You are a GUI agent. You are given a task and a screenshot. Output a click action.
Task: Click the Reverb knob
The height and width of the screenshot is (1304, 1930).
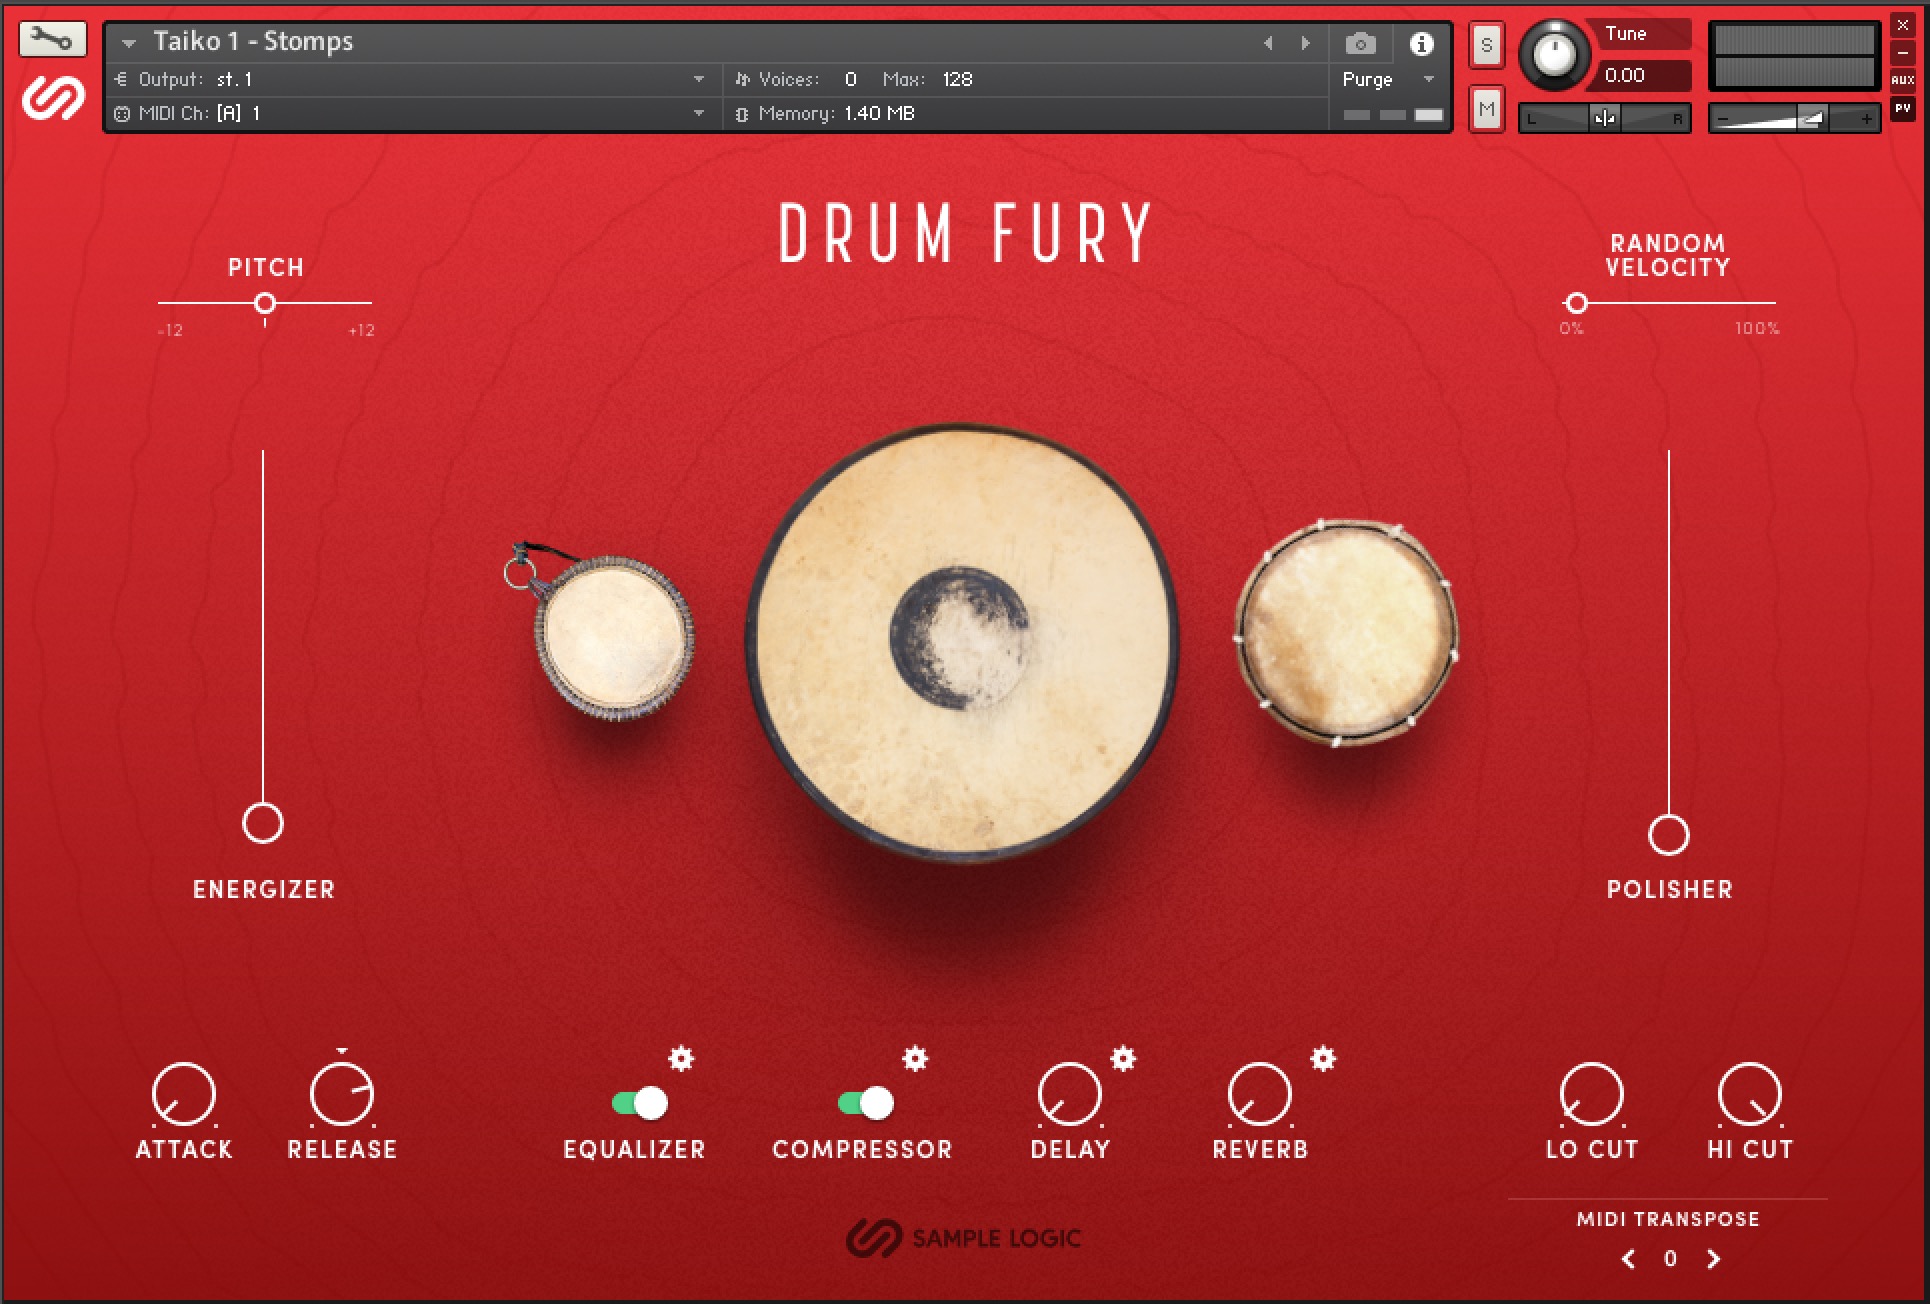click(1260, 1094)
